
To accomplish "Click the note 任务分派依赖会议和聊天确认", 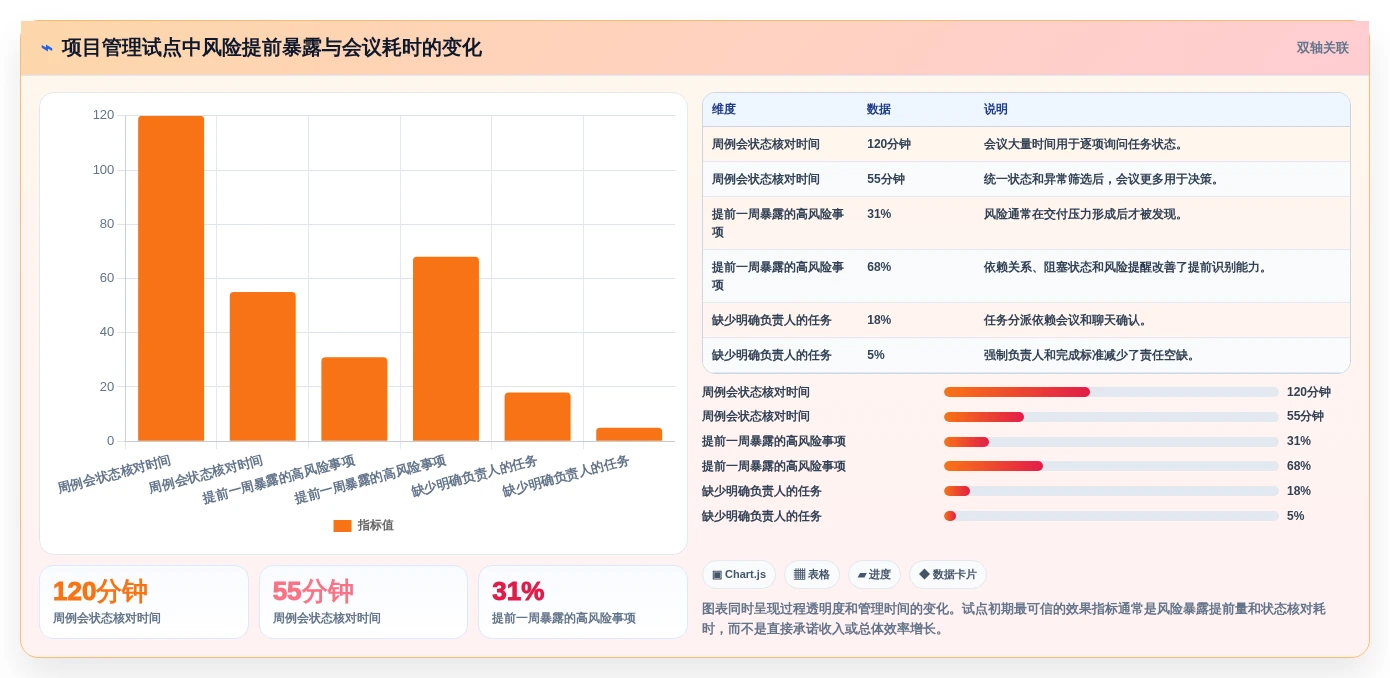I will (1066, 320).
